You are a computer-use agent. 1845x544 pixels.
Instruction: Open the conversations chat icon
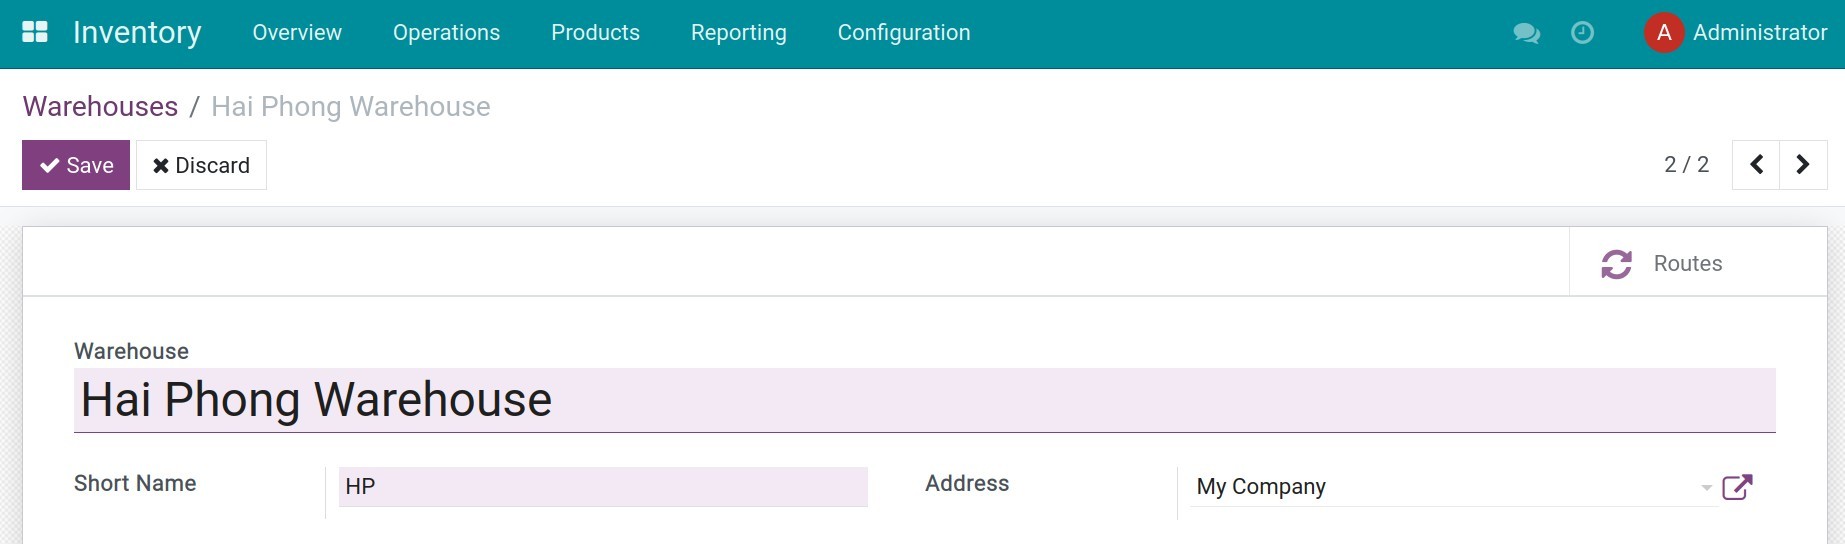tap(1526, 33)
